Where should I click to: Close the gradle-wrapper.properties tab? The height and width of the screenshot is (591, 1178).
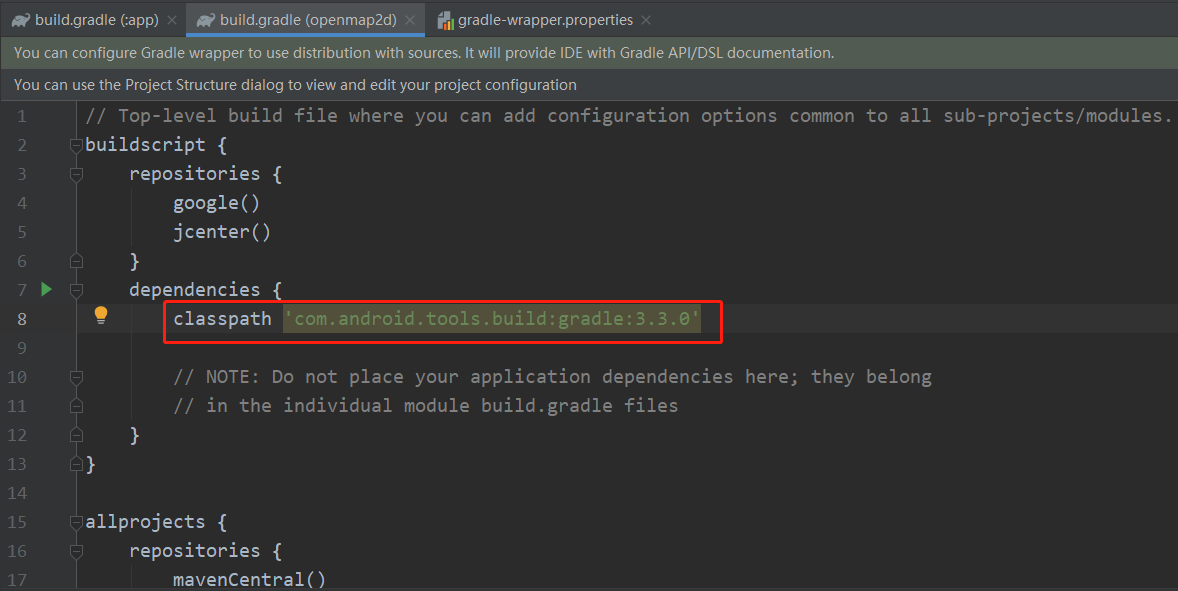point(646,20)
